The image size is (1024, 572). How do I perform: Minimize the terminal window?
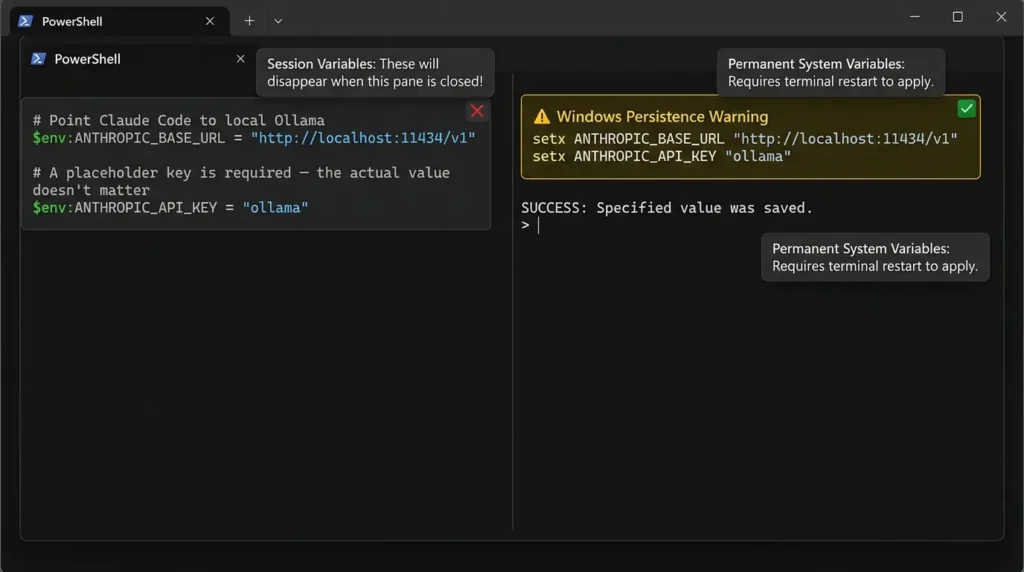point(914,17)
